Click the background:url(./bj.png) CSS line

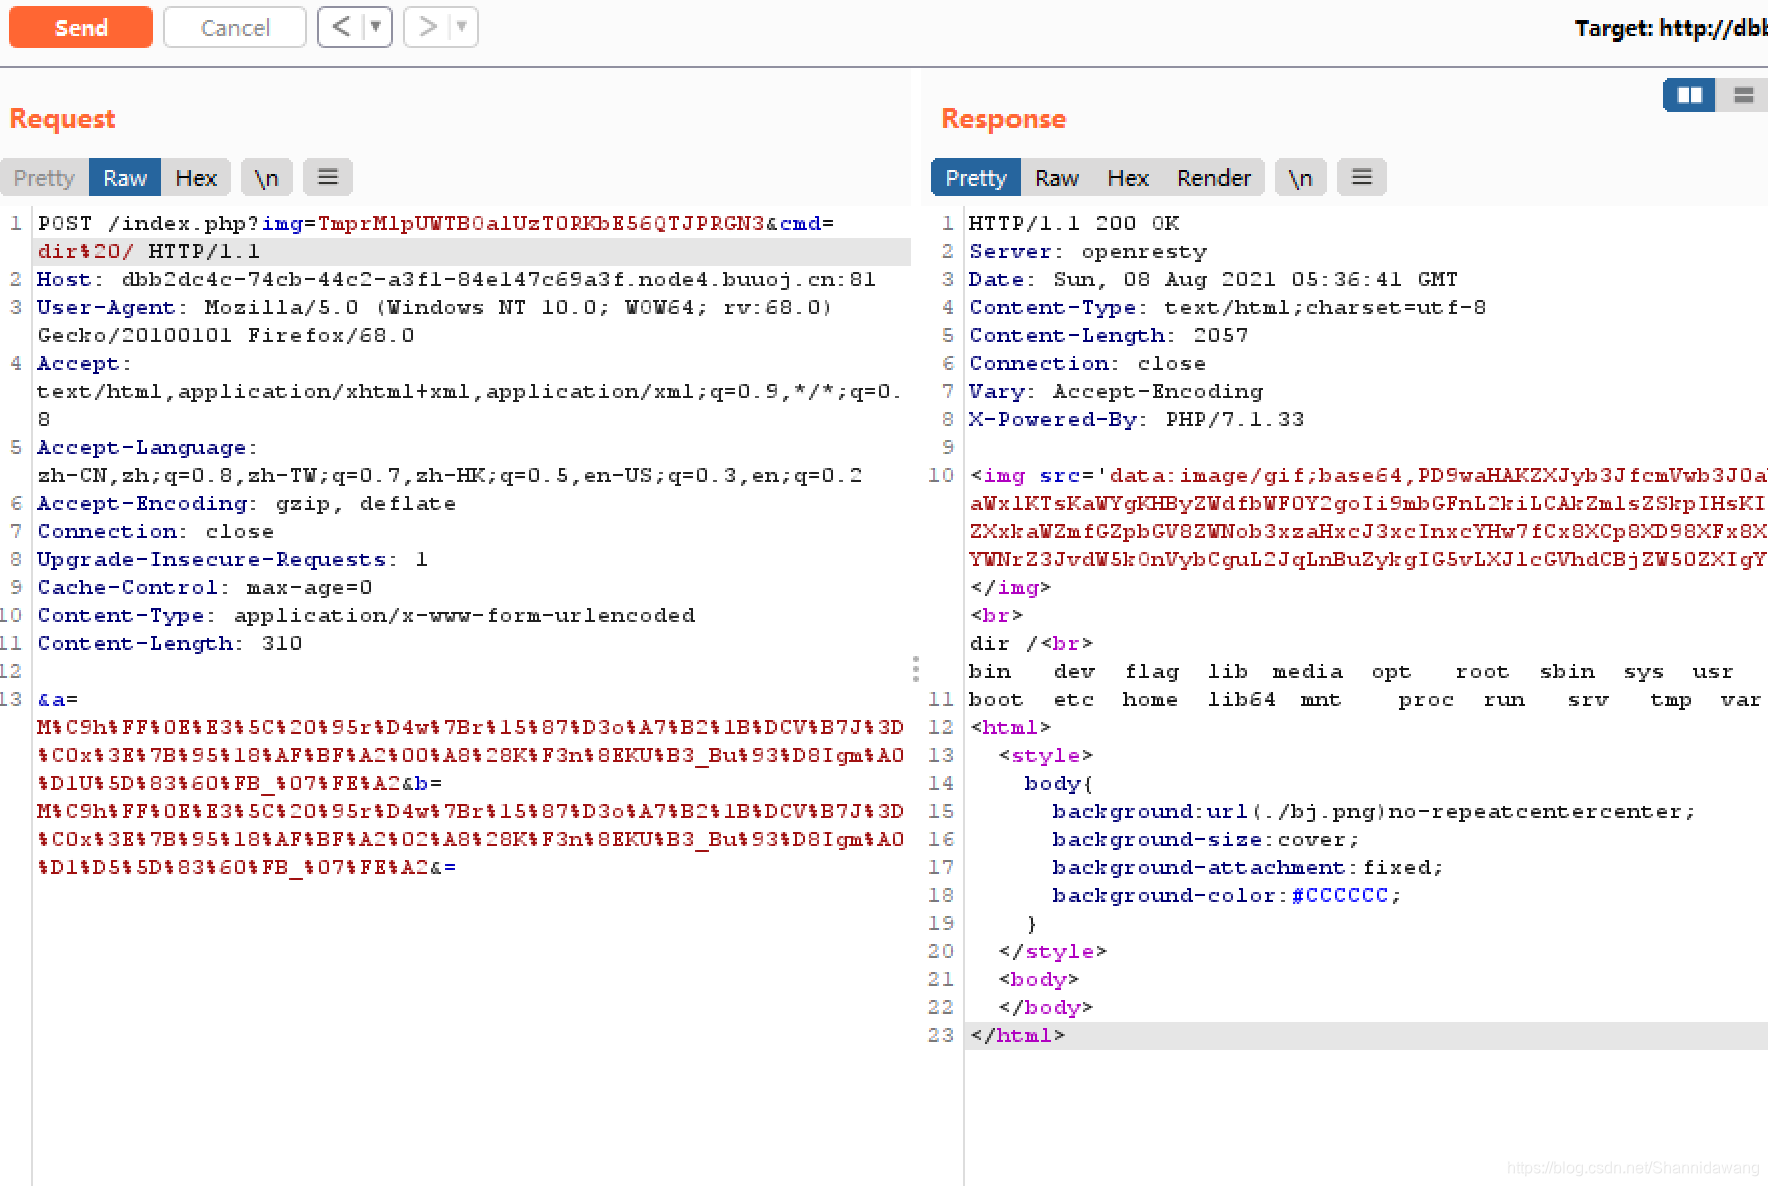click(1373, 811)
